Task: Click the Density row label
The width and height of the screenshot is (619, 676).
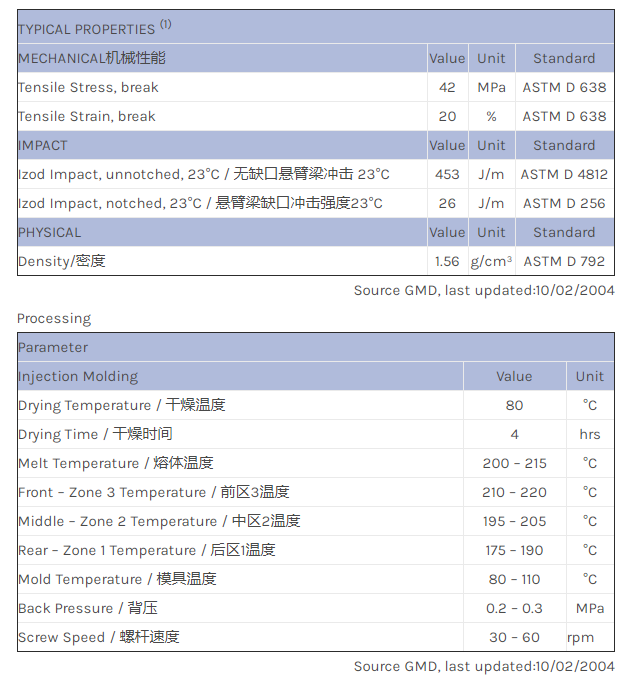Action: click(x=62, y=261)
